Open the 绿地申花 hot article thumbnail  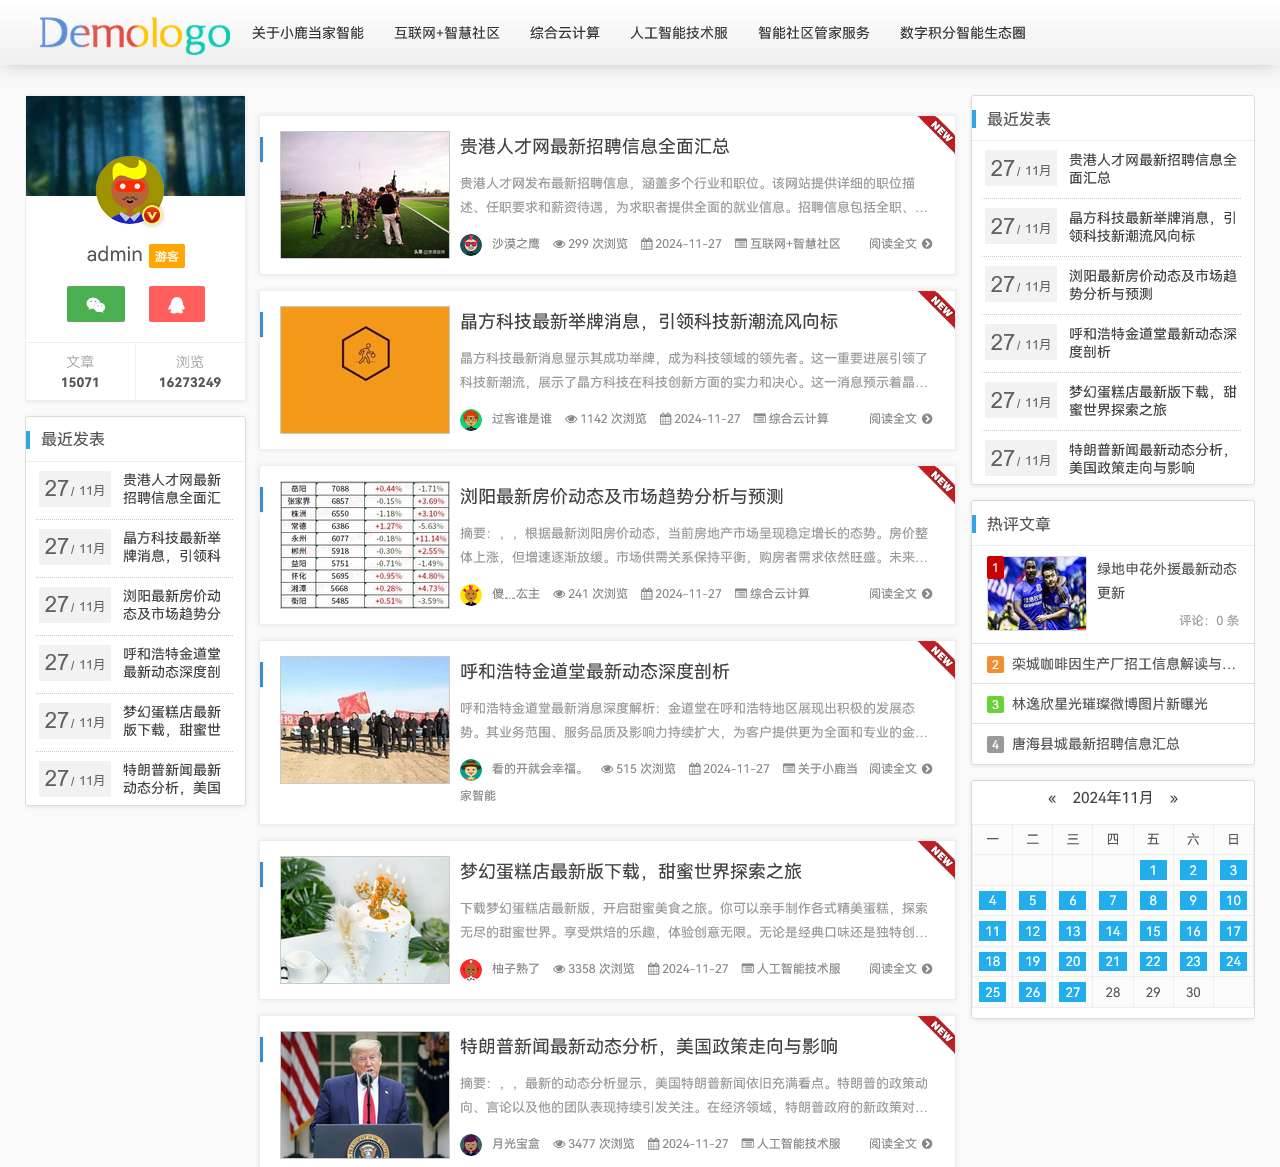[1036, 593]
